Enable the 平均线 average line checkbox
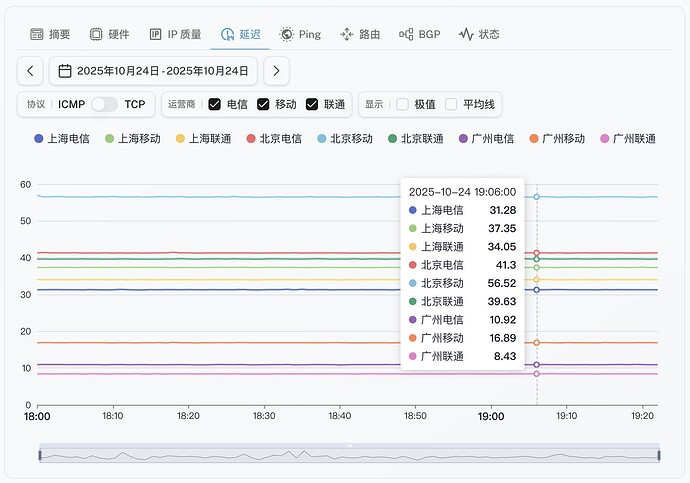The image size is (690, 483). pyautogui.click(x=451, y=104)
